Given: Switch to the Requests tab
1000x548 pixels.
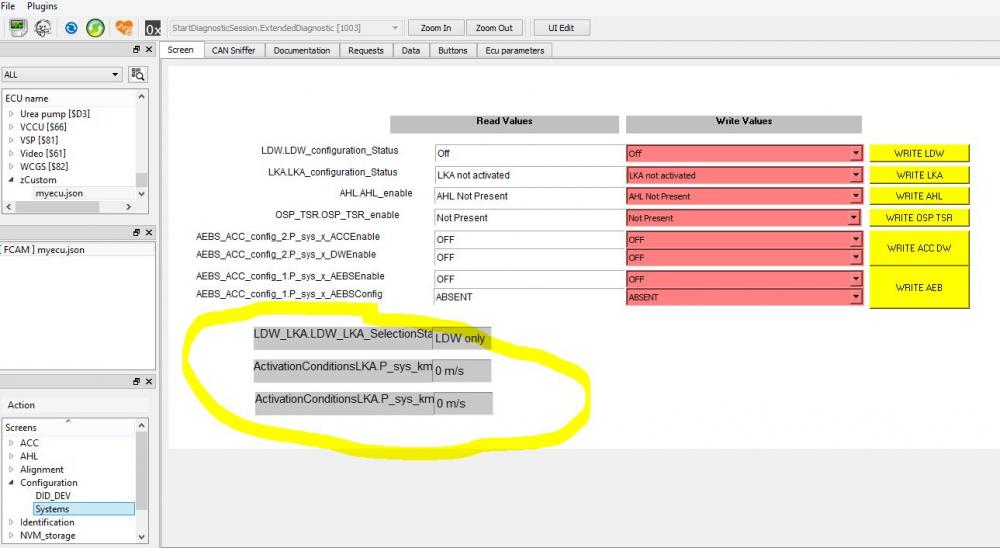Looking at the screenshot, I should click(x=366, y=50).
